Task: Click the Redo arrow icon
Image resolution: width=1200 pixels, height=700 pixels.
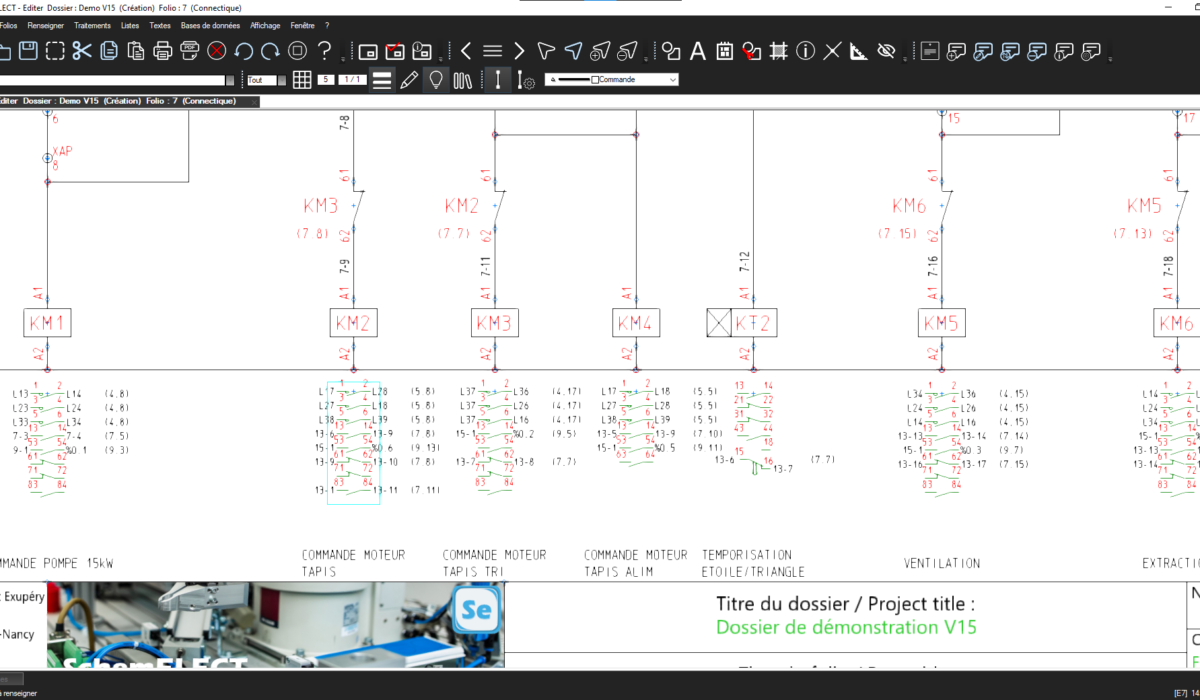Action: 270,50
